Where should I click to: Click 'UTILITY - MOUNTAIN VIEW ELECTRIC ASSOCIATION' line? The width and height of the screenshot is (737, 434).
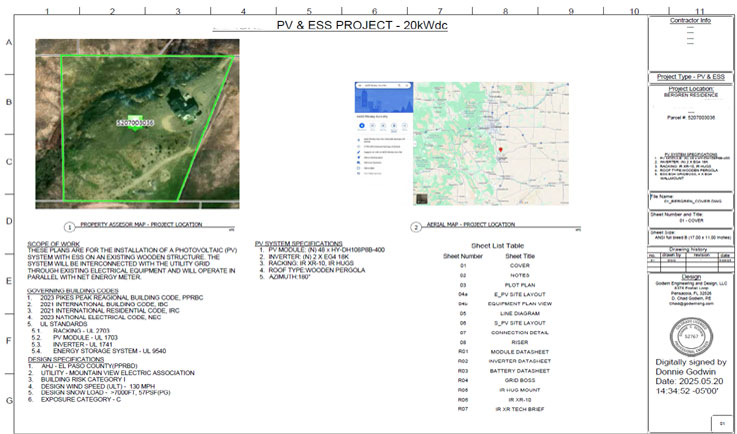point(118,373)
